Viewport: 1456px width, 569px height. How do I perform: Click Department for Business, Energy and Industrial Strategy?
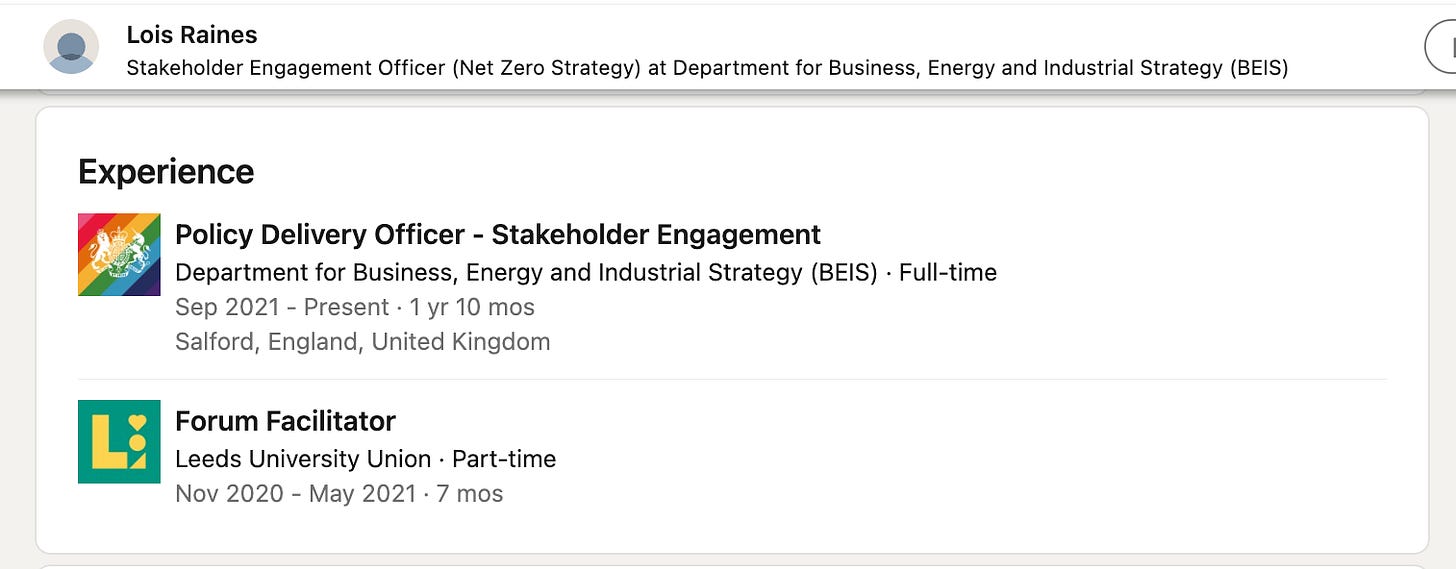pyautogui.click(x=526, y=272)
